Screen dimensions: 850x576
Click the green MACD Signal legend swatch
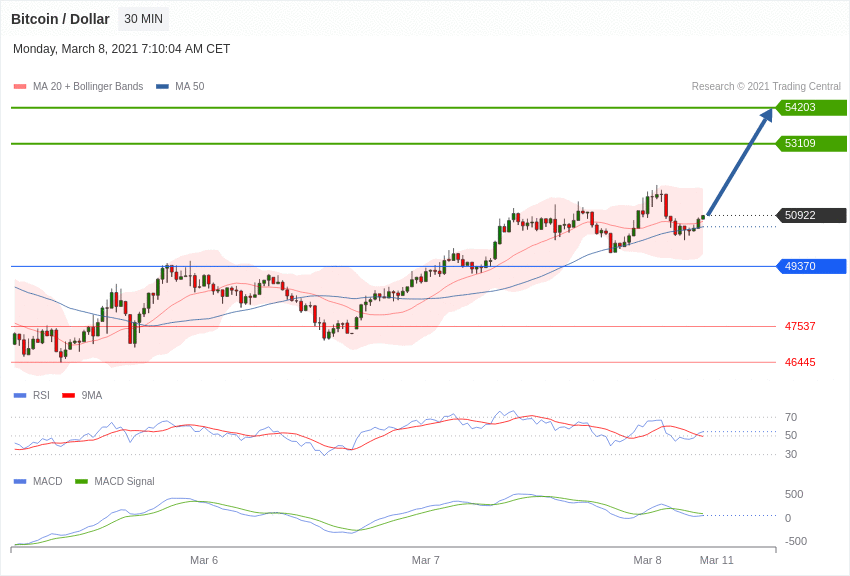[81, 482]
